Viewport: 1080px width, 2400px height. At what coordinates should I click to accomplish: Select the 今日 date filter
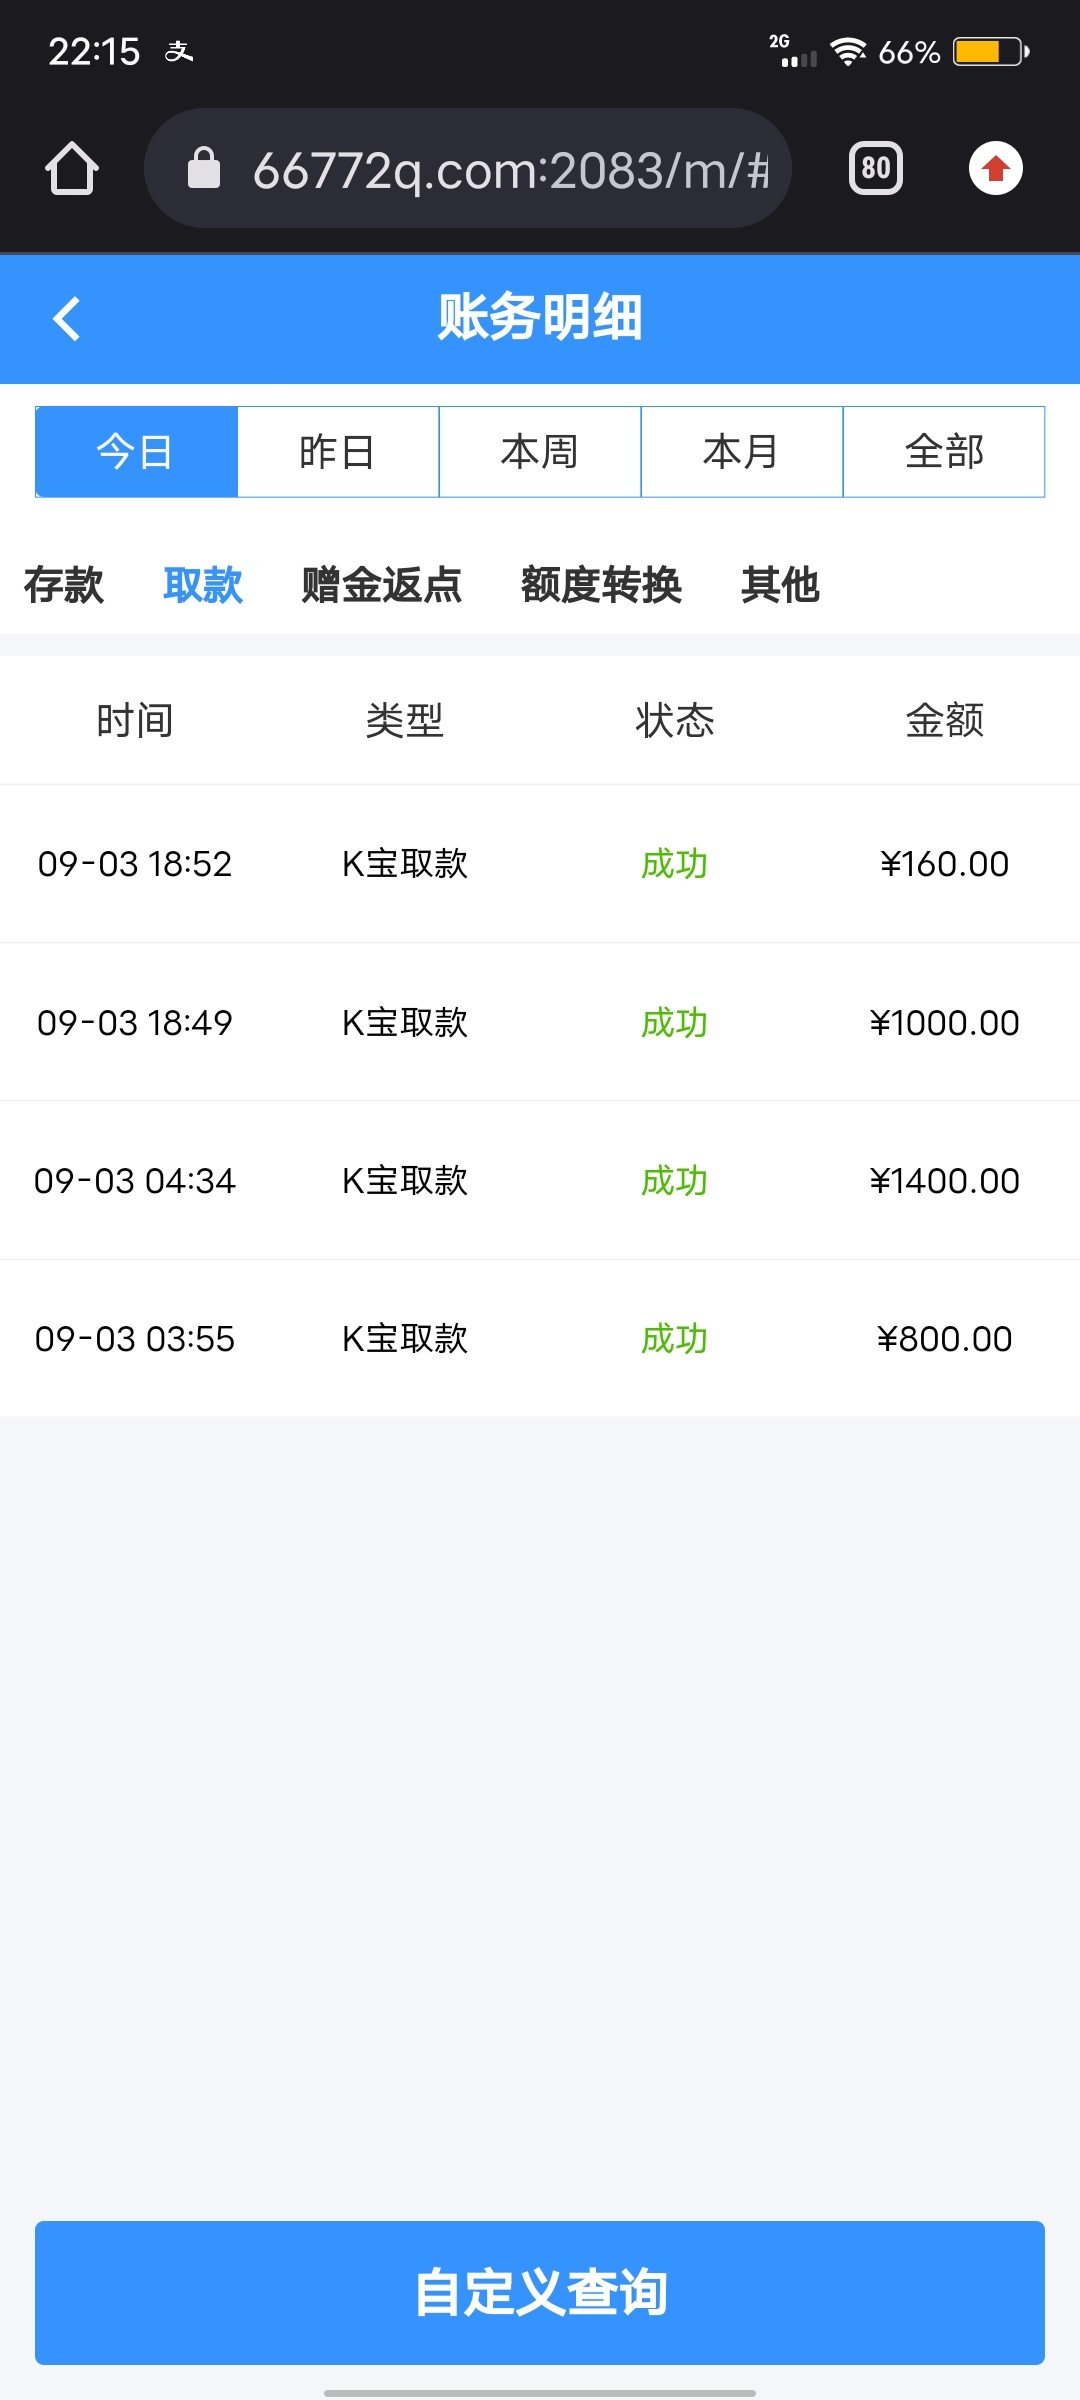[136, 452]
